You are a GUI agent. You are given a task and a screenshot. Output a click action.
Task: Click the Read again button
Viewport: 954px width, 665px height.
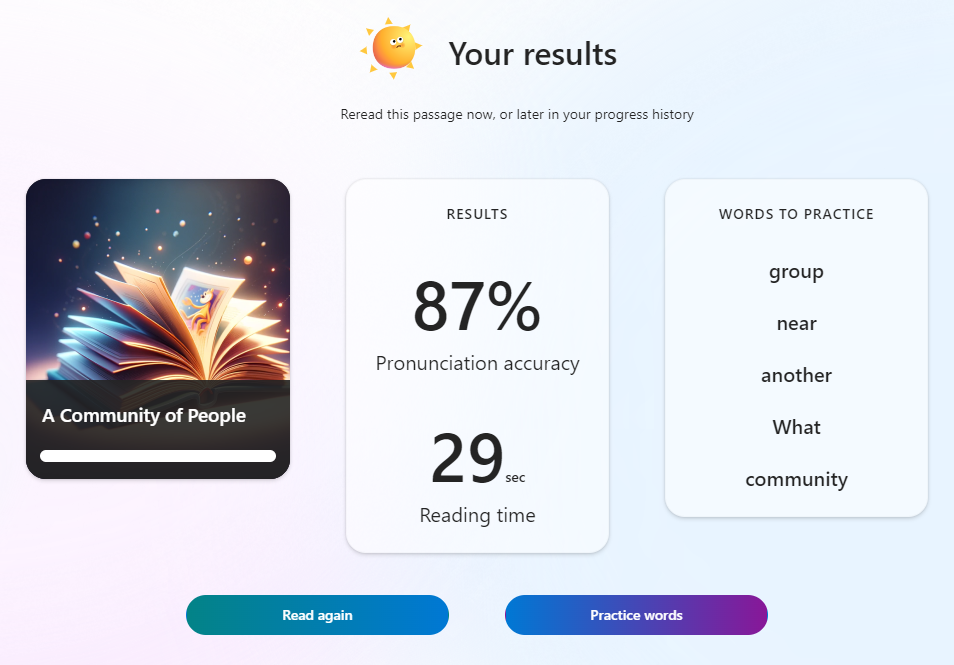click(317, 615)
